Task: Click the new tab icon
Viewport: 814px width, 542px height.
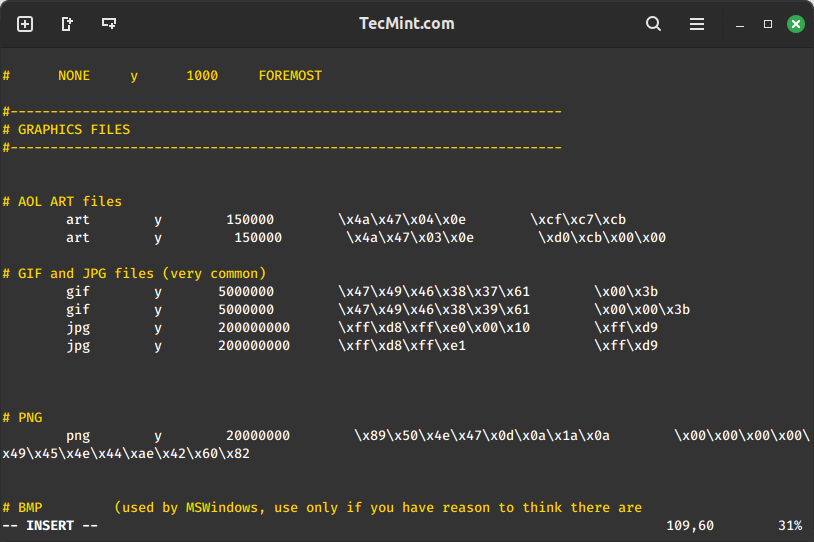Action: click(25, 24)
